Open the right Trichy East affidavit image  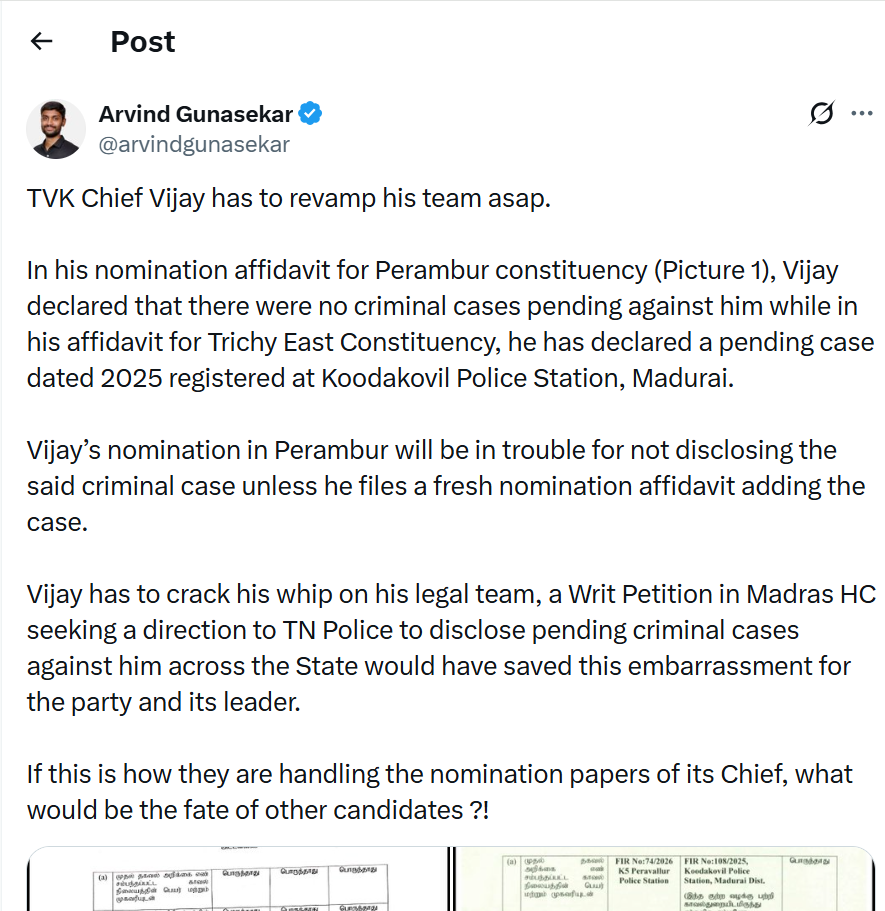(x=664, y=879)
